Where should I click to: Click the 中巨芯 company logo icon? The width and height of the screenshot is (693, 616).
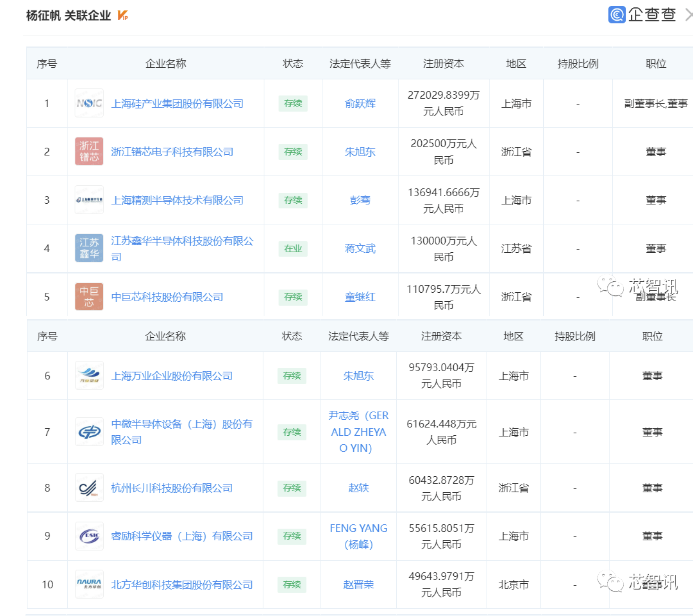(89, 297)
